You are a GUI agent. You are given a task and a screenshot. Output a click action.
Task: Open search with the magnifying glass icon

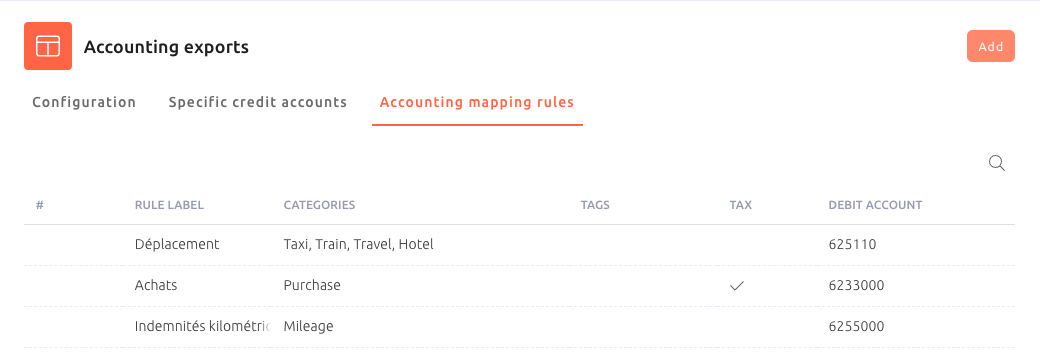(x=997, y=163)
